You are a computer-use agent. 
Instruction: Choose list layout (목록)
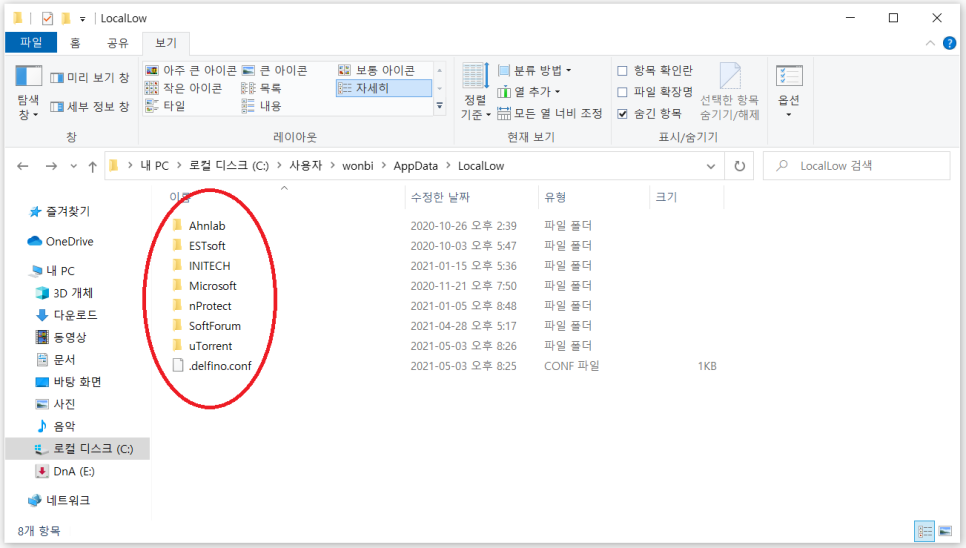(261, 88)
